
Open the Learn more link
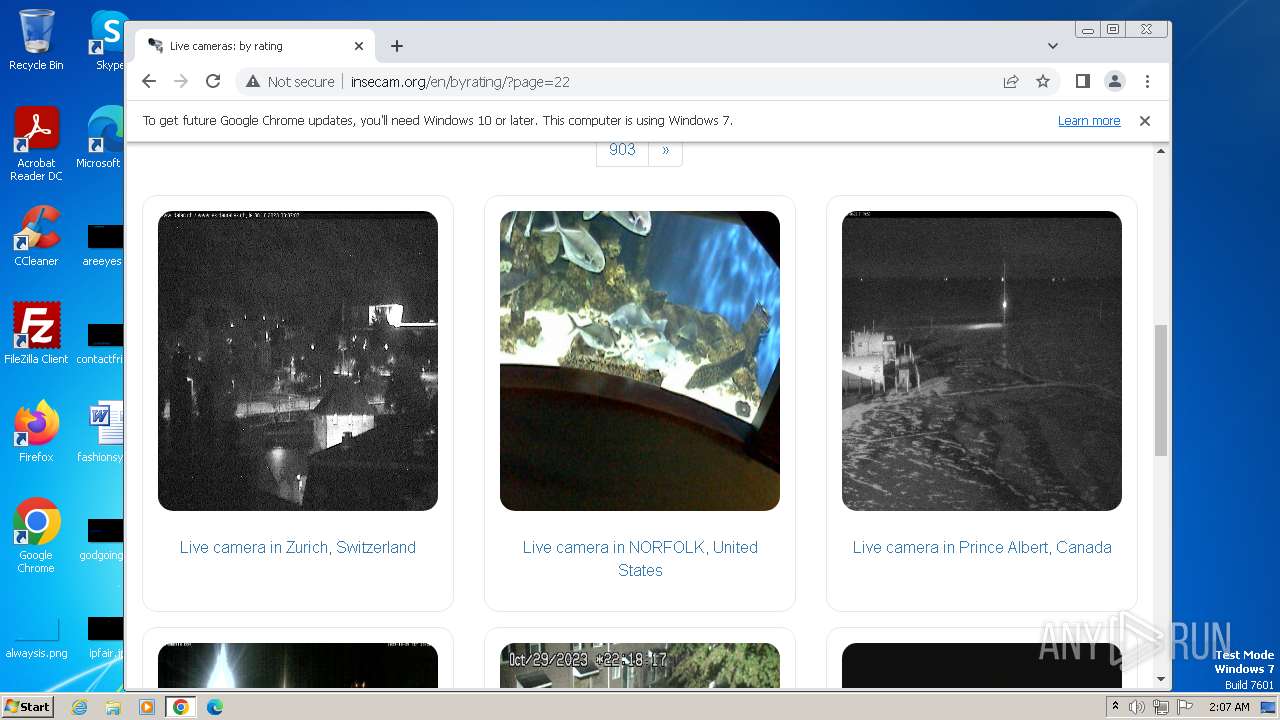1089,121
